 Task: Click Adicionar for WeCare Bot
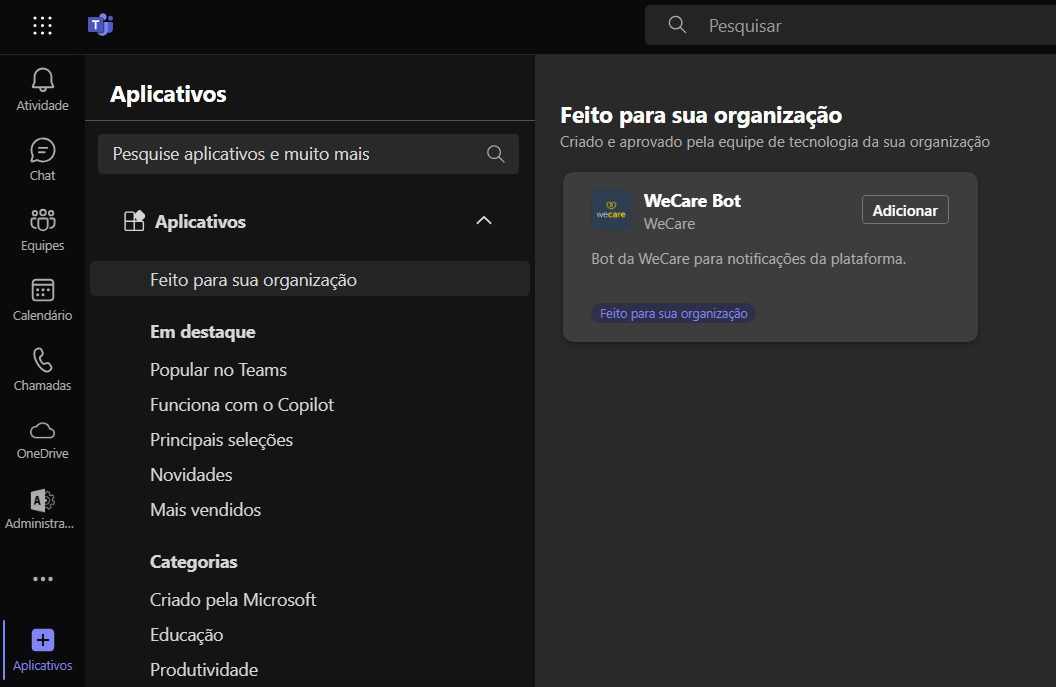pos(905,210)
